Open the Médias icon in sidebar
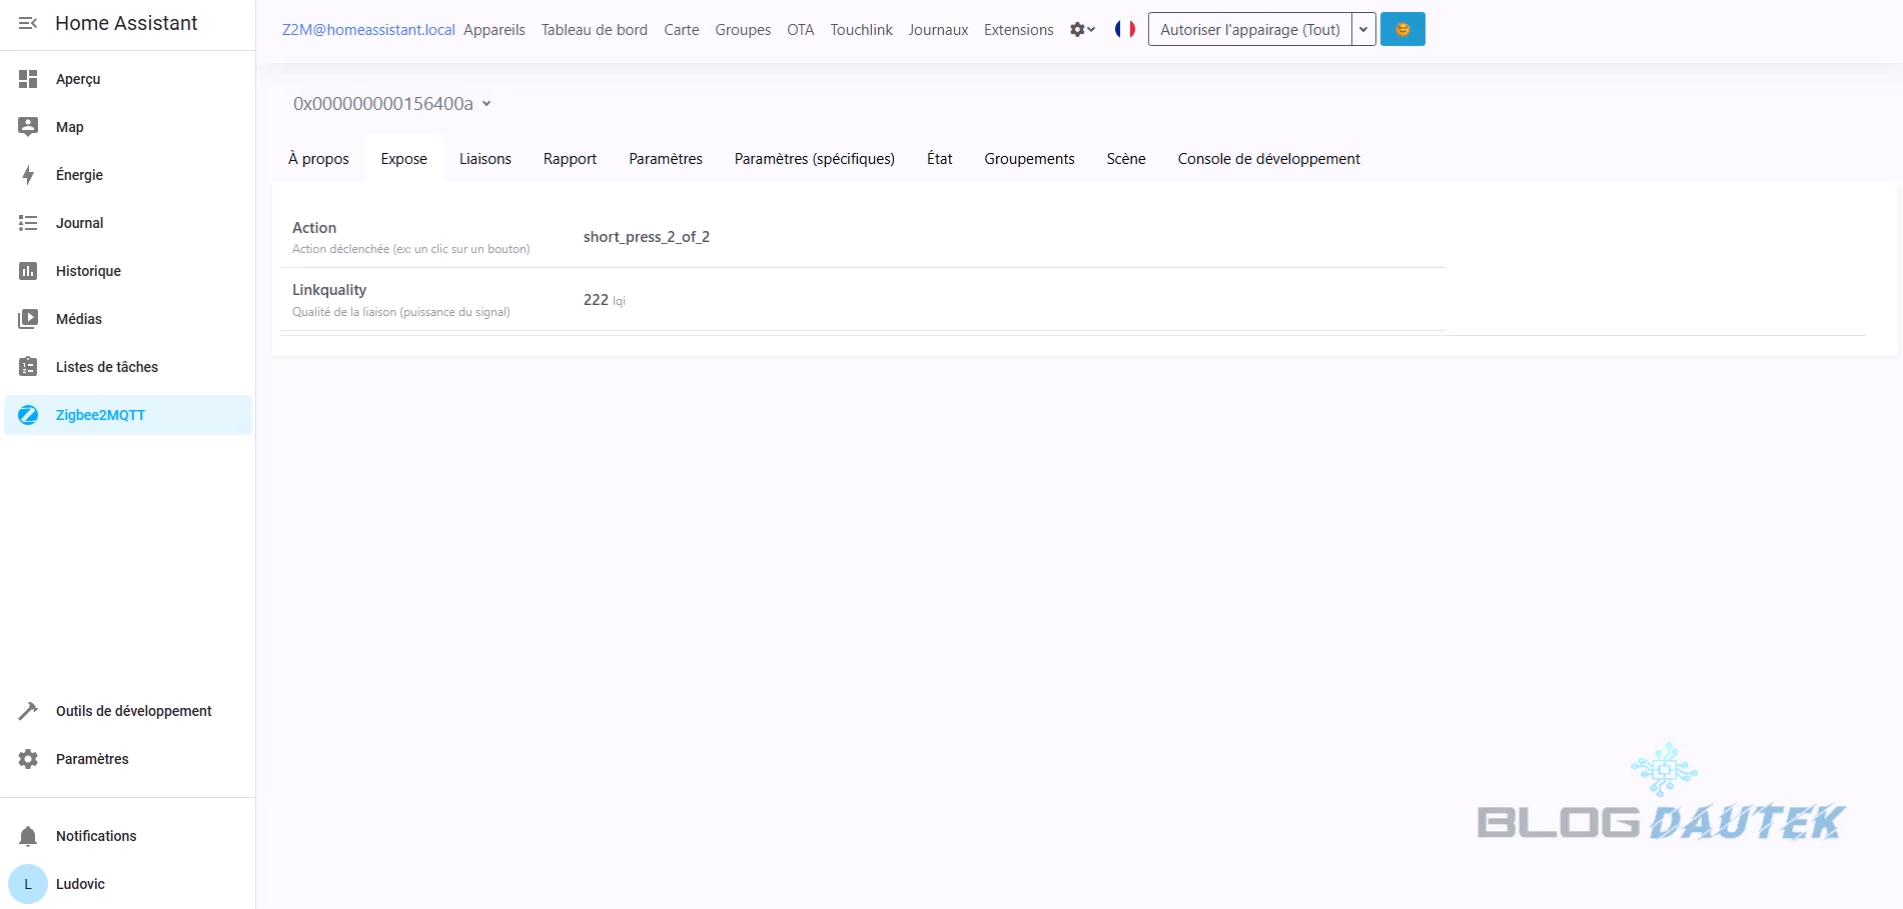 [28, 319]
